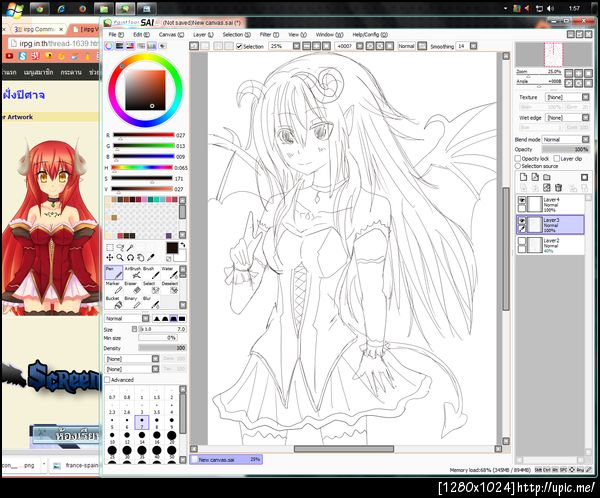The width and height of the screenshot is (600, 498).
Task: Choose the Select pen tool
Action: pyautogui.click(x=151, y=287)
